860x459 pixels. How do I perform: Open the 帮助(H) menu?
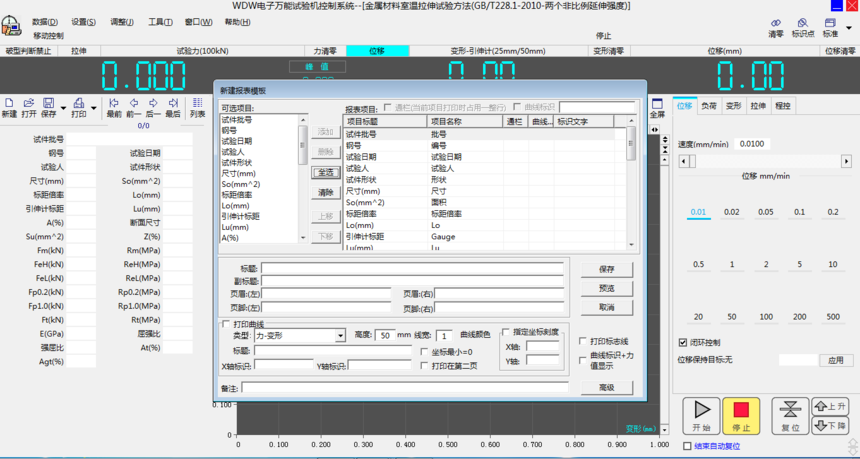click(x=237, y=22)
